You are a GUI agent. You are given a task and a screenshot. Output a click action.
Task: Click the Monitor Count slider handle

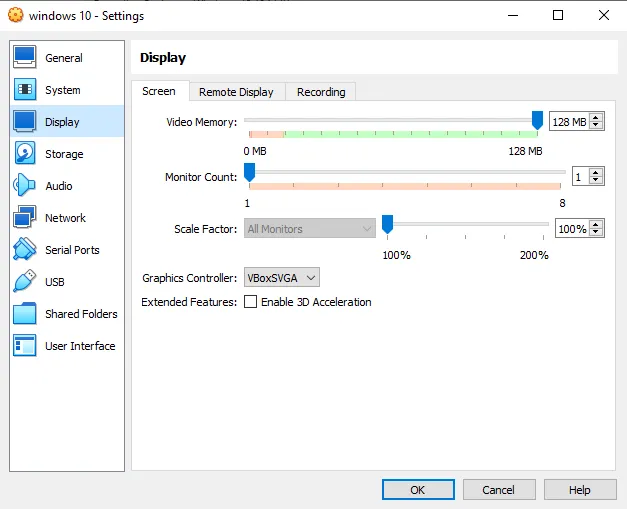pyautogui.click(x=250, y=172)
